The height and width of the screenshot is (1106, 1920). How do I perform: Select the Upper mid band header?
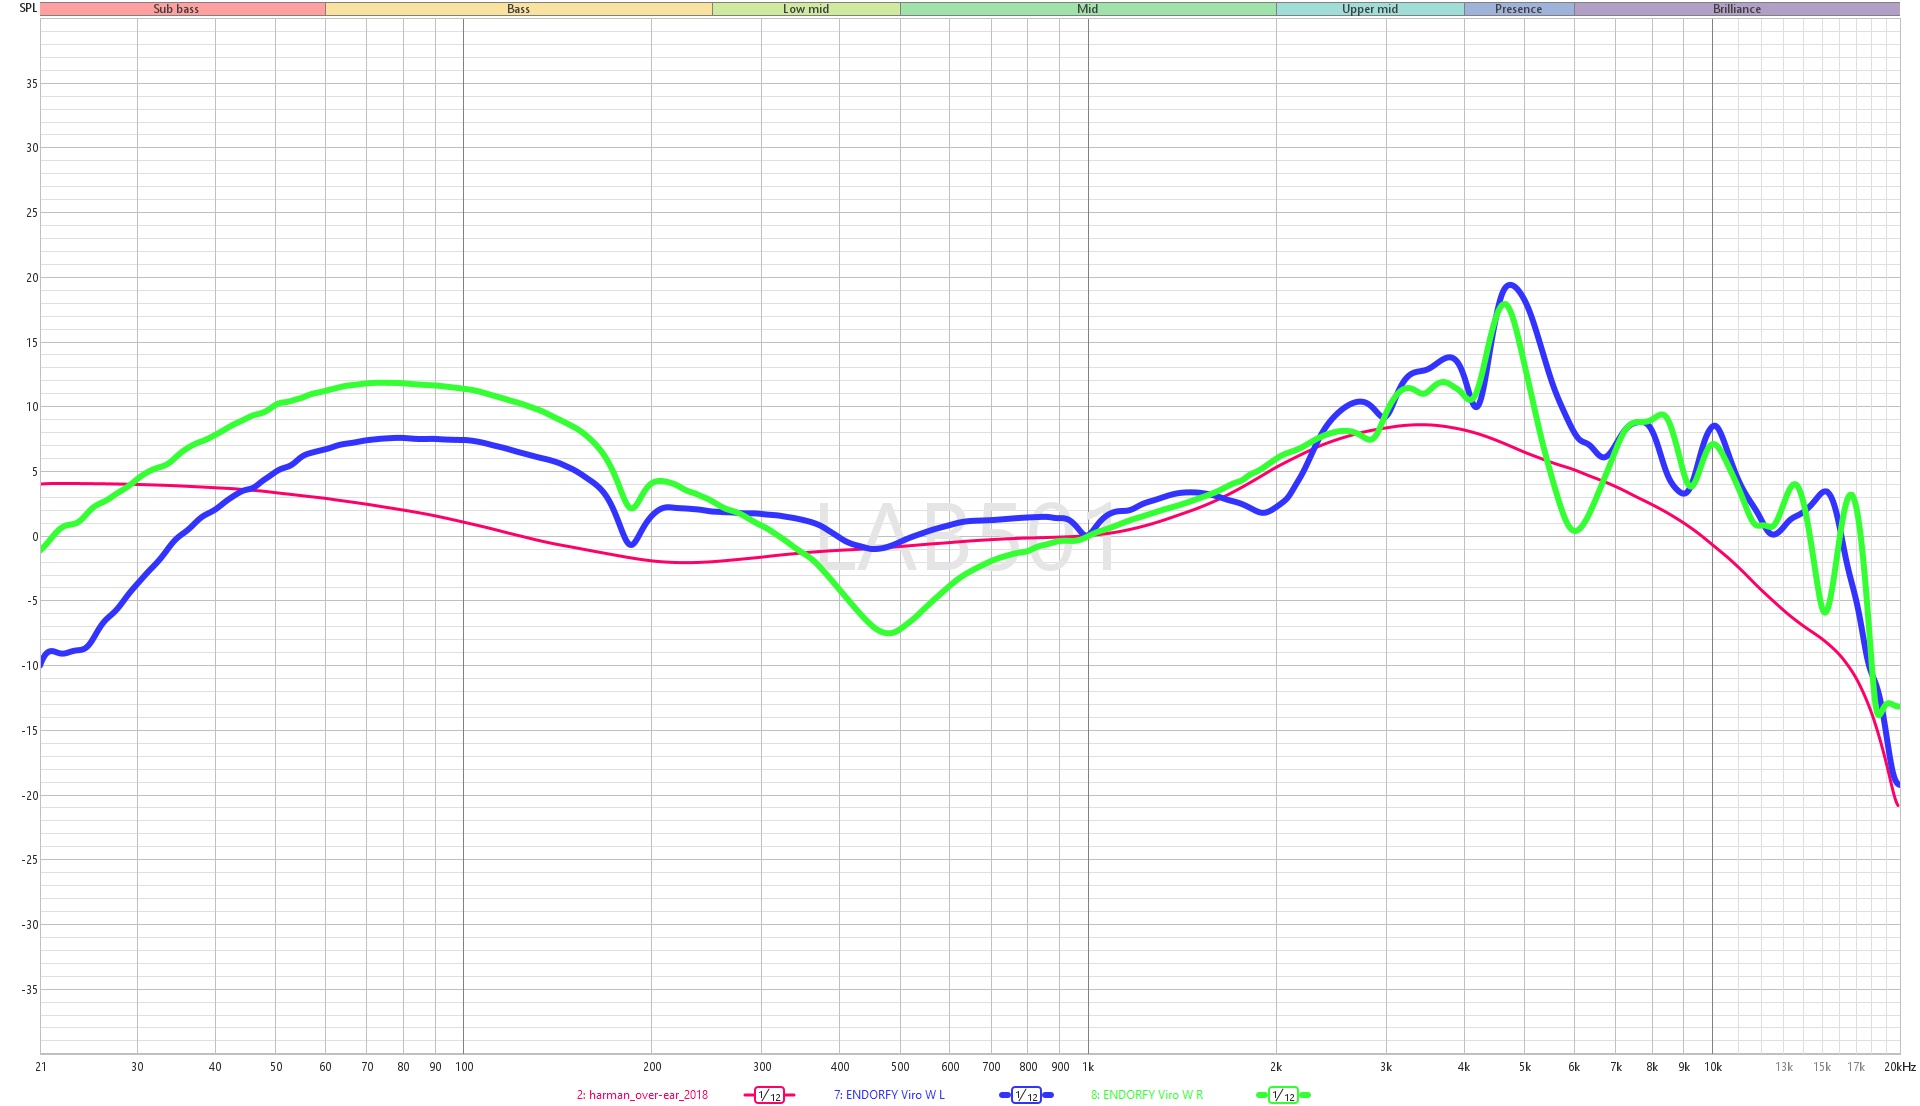pos(1370,9)
